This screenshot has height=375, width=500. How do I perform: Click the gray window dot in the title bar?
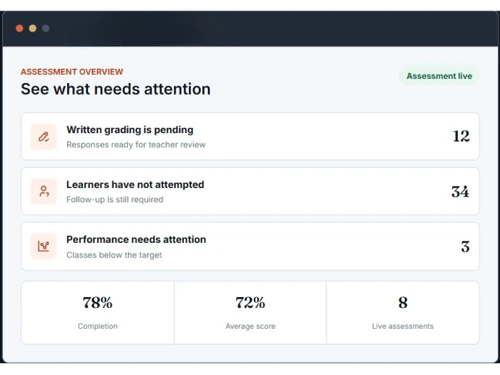46,28
